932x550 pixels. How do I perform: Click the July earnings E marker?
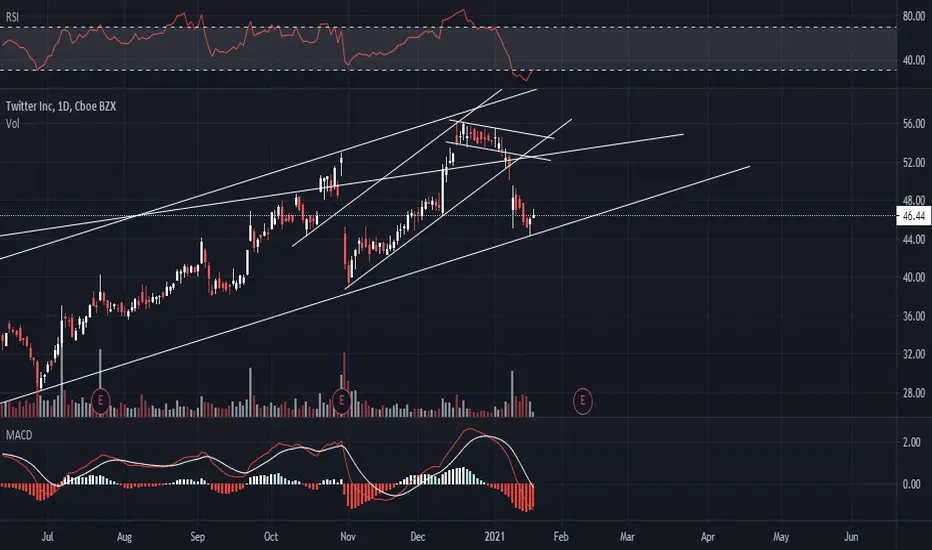pyautogui.click(x=100, y=401)
